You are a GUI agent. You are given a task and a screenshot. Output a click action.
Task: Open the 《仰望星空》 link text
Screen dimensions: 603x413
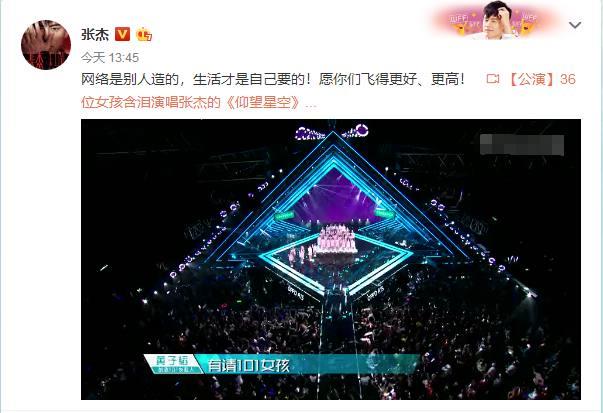click(x=262, y=102)
